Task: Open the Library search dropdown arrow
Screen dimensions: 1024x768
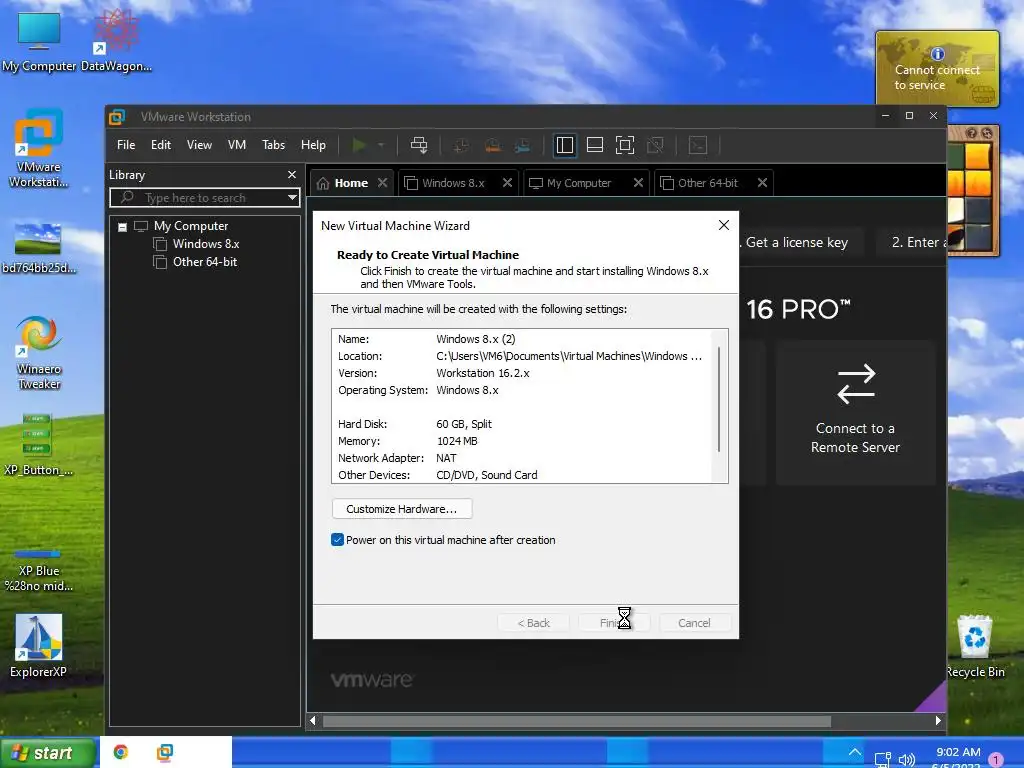Action: tap(293, 197)
